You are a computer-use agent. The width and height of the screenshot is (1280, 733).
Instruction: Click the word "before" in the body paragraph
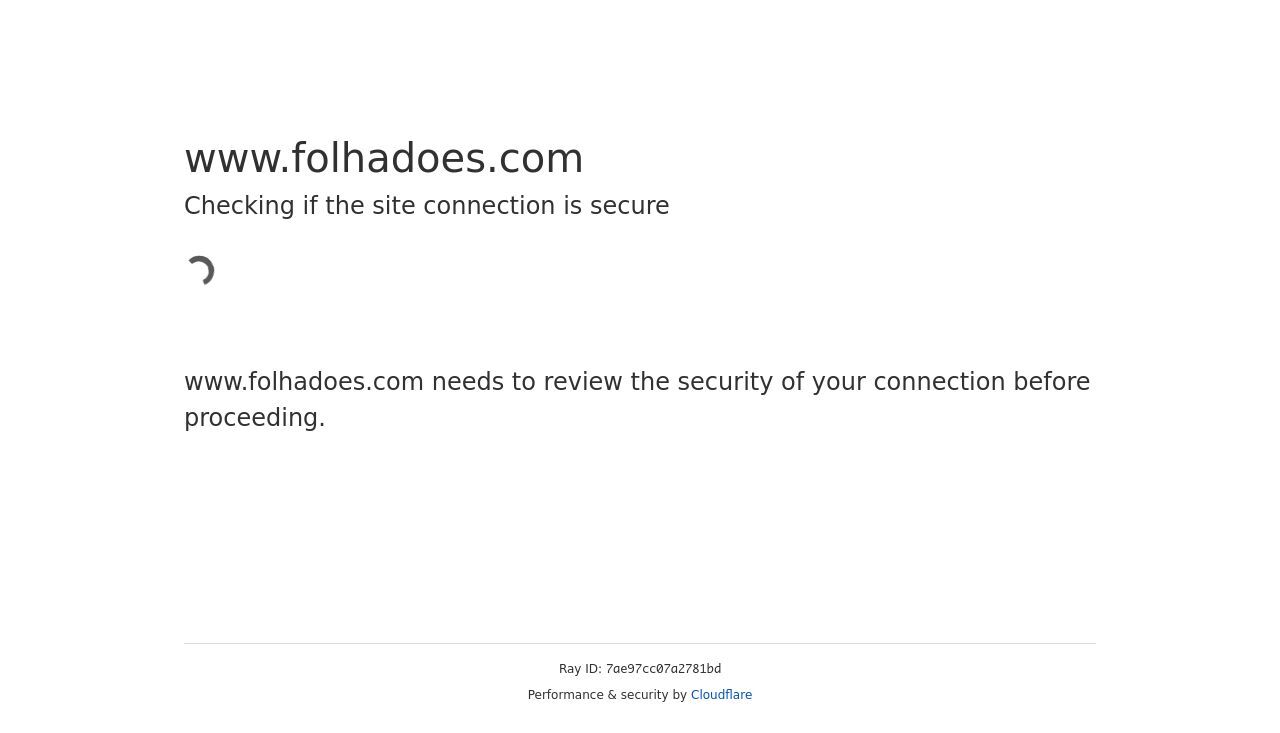tap(1051, 382)
